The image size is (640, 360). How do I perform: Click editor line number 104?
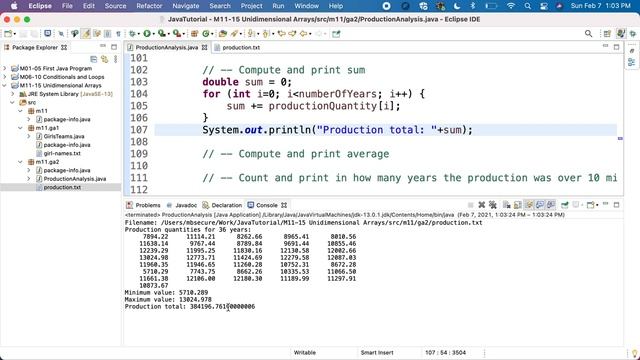[139, 94]
